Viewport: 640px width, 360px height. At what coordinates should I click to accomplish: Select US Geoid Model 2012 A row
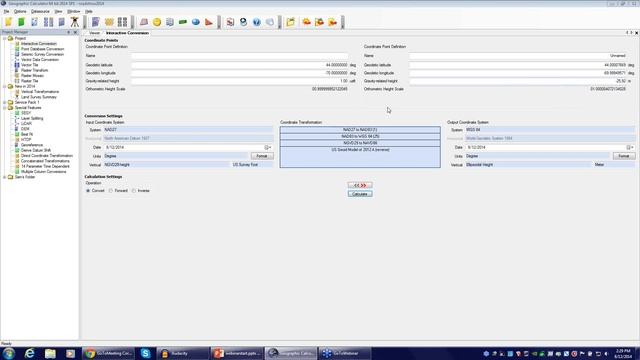(x=360, y=150)
